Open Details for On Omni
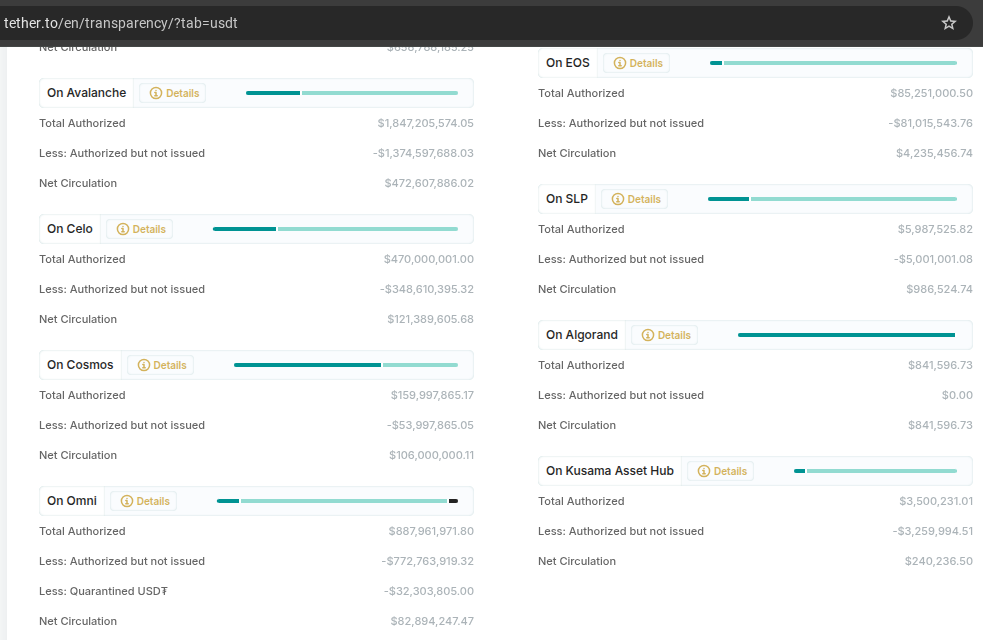 (x=145, y=501)
